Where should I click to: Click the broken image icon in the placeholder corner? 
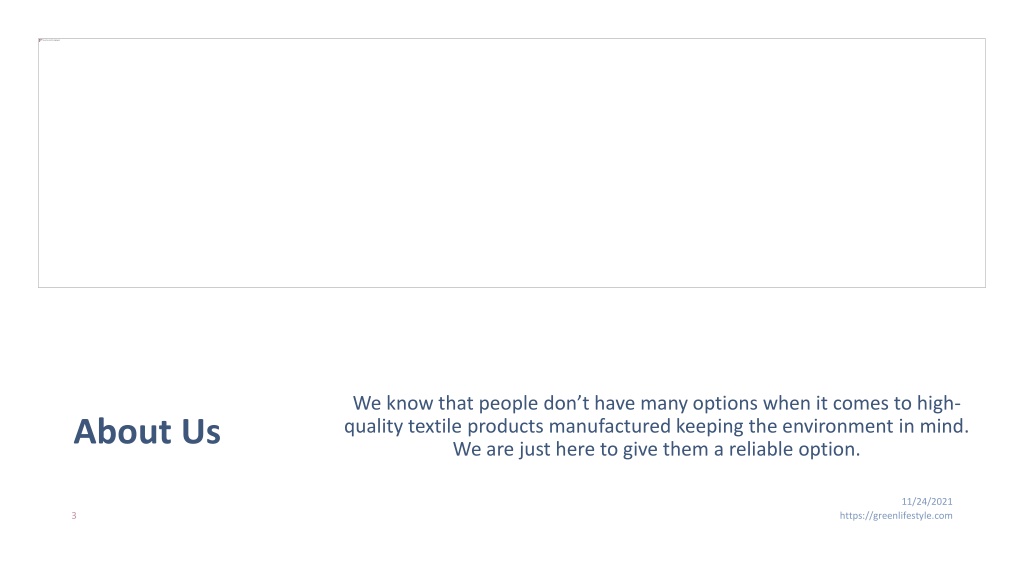40,40
